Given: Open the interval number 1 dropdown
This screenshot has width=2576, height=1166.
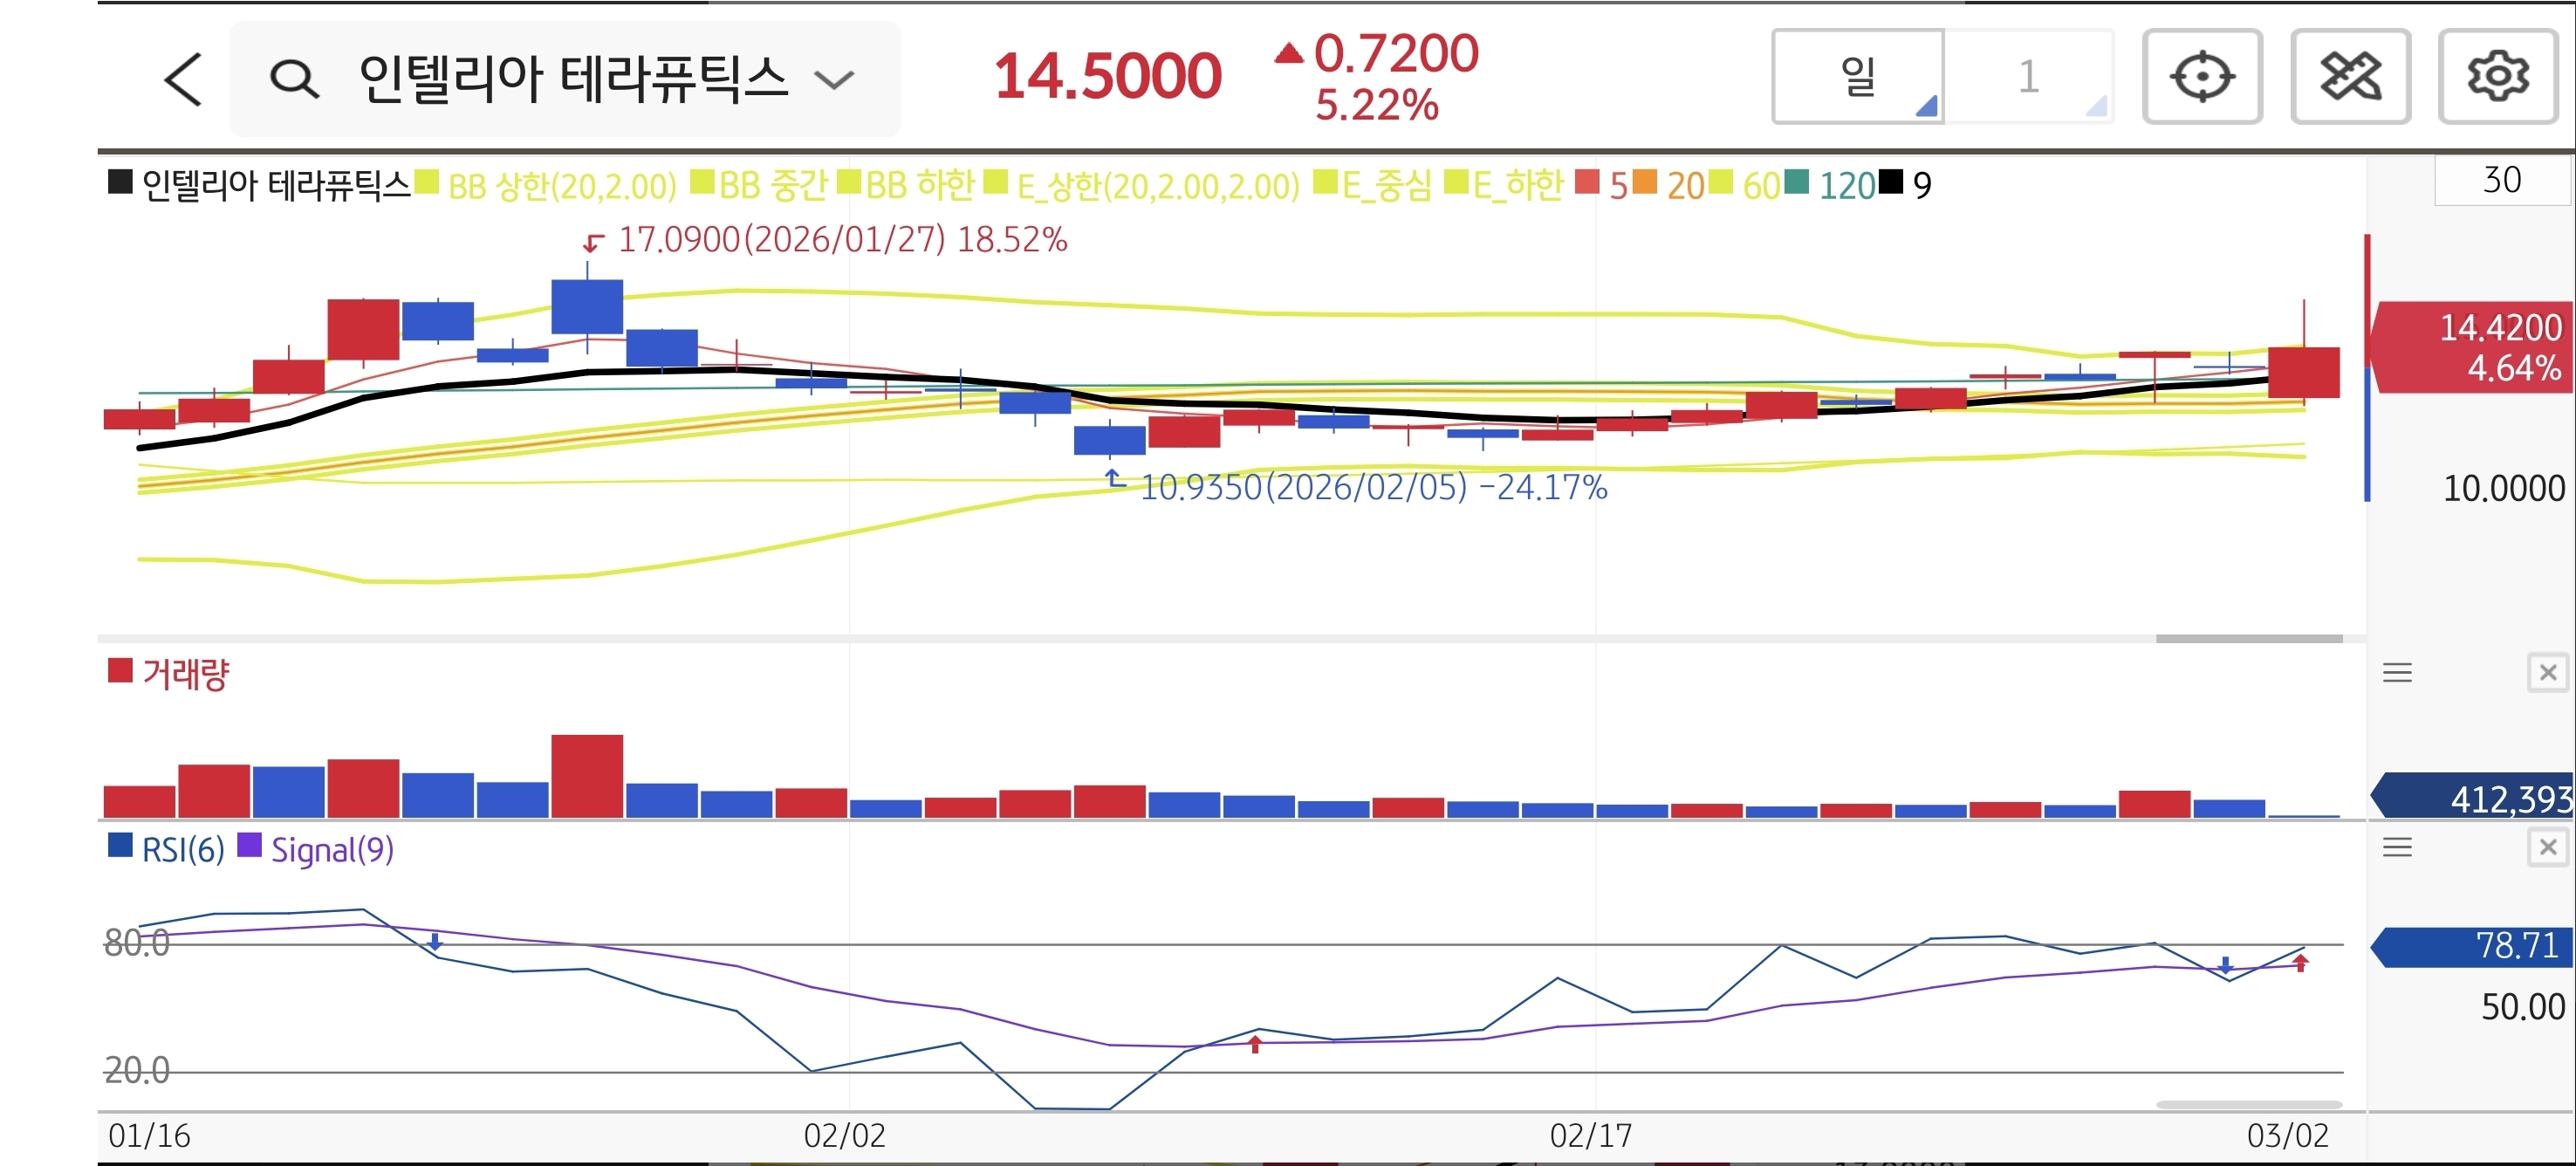Looking at the screenshot, I should pyautogui.click(x=2028, y=77).
